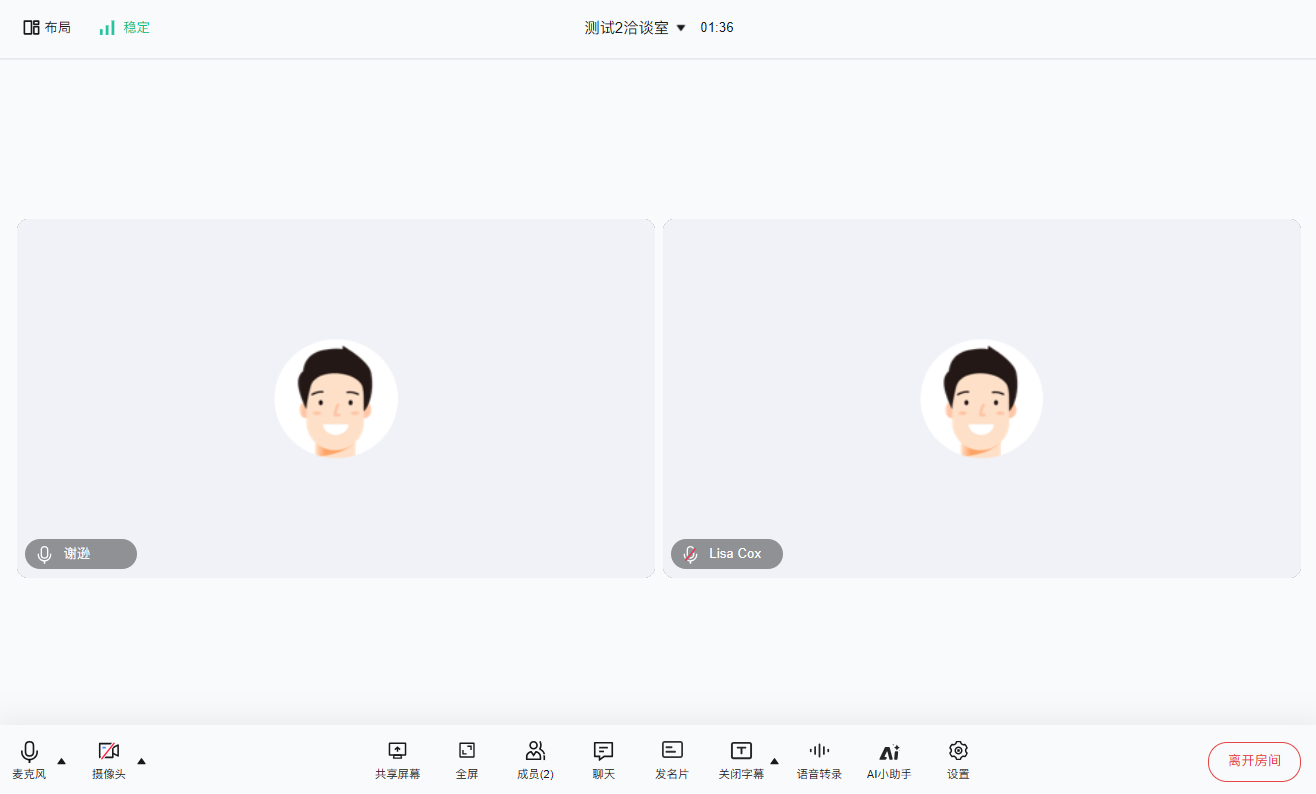Expand microphone options arrow

(x=62, y=761)
